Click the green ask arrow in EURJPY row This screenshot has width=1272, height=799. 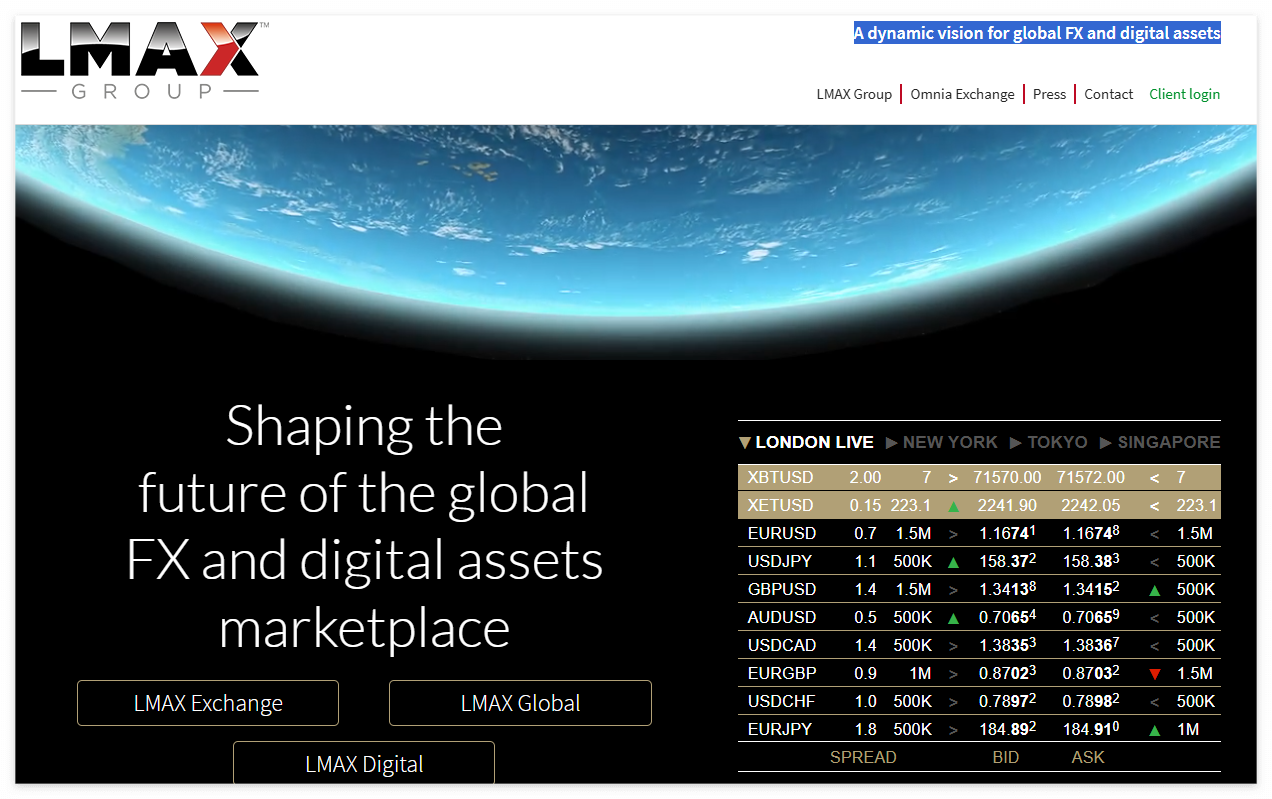(x=1155, y=730)
